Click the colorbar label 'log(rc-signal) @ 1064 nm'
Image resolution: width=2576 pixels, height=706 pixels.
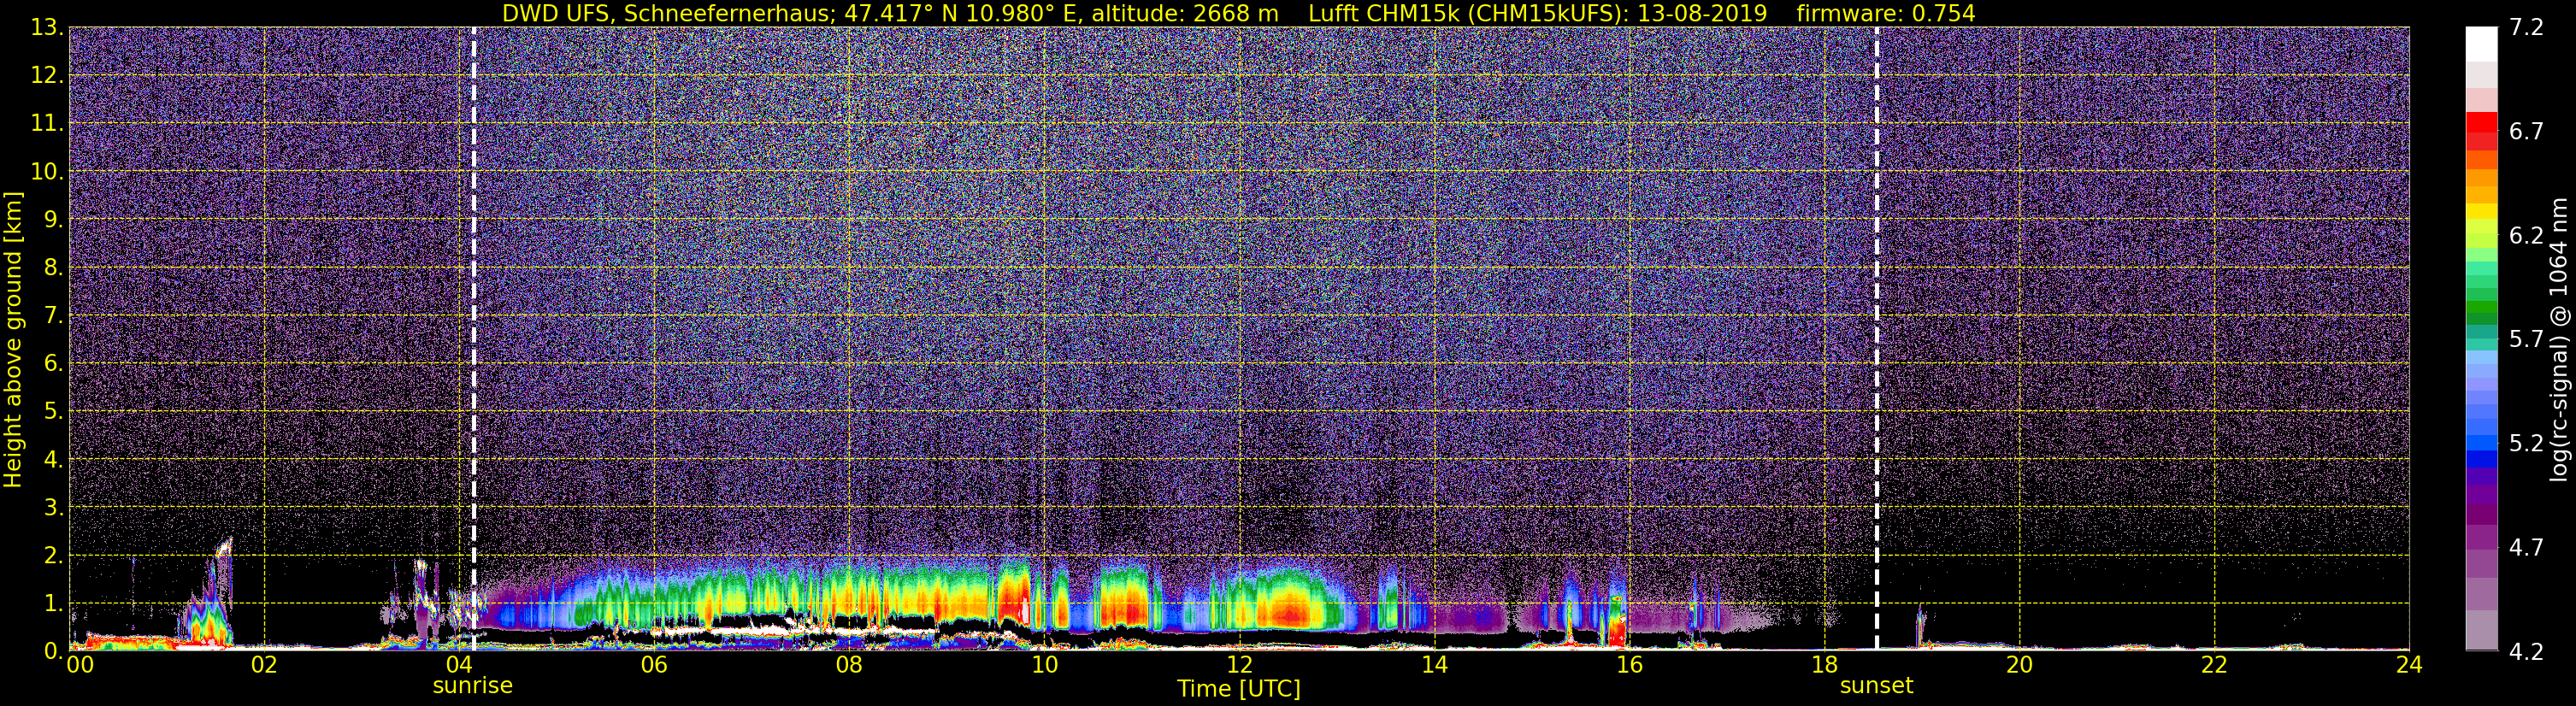coord(2559,339)
